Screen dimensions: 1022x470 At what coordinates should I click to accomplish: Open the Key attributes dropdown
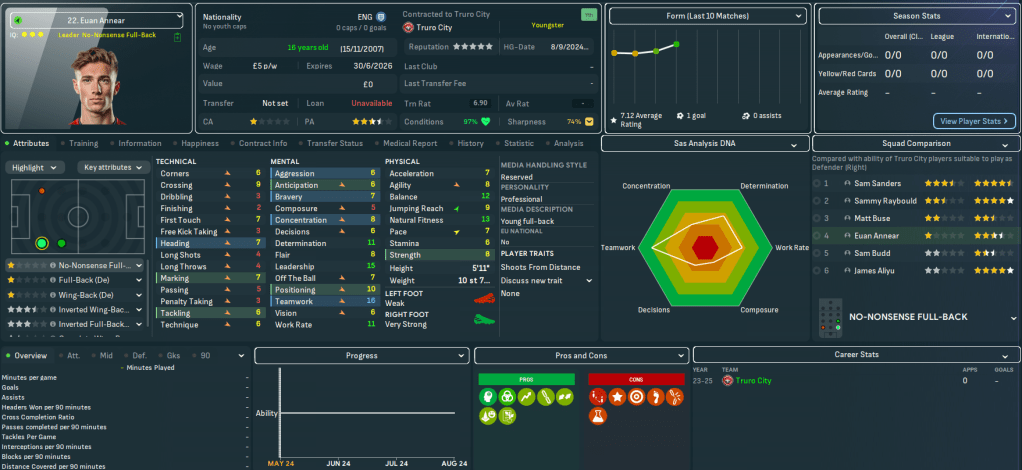click(111, 167)
